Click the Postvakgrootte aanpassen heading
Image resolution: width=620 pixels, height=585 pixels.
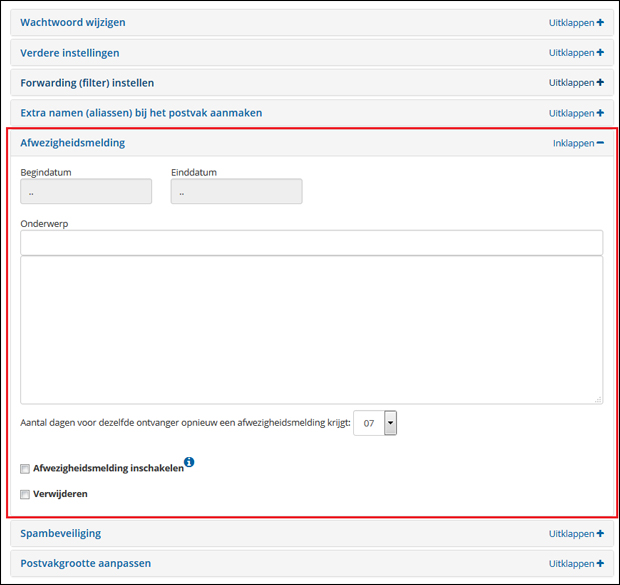click(x=85, y=564)
